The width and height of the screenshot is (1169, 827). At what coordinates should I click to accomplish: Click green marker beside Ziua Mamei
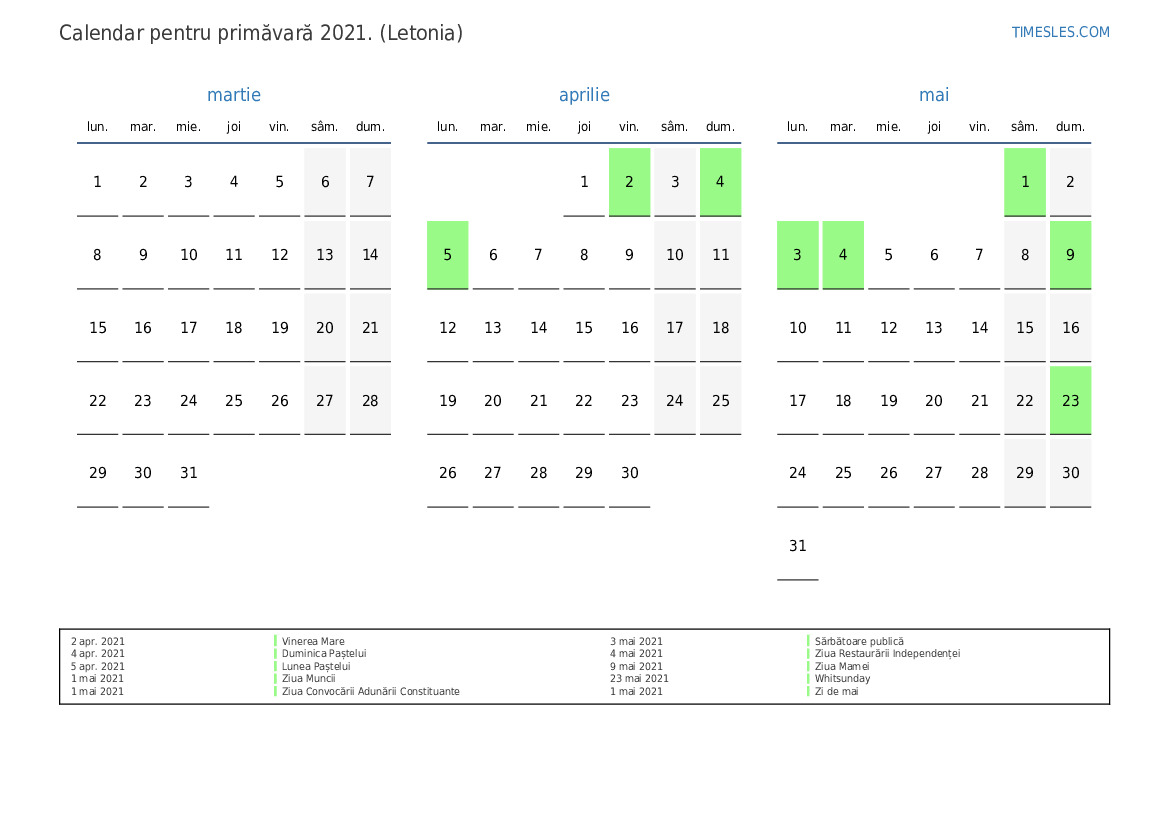tap(808, 666)
